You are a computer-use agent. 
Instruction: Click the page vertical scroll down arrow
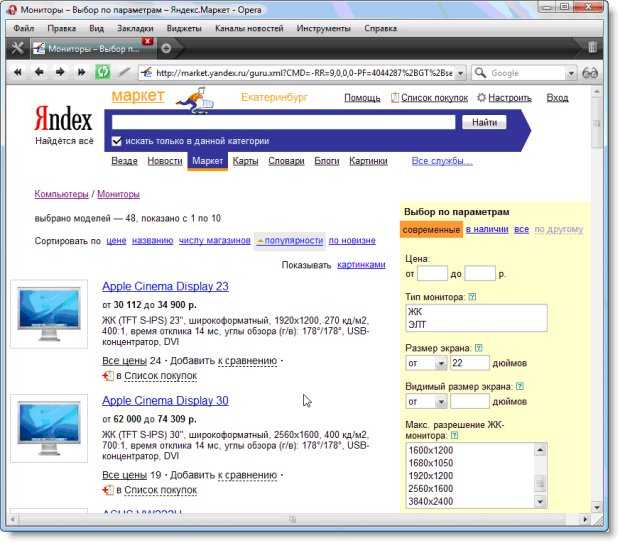(x=597, y=507)
